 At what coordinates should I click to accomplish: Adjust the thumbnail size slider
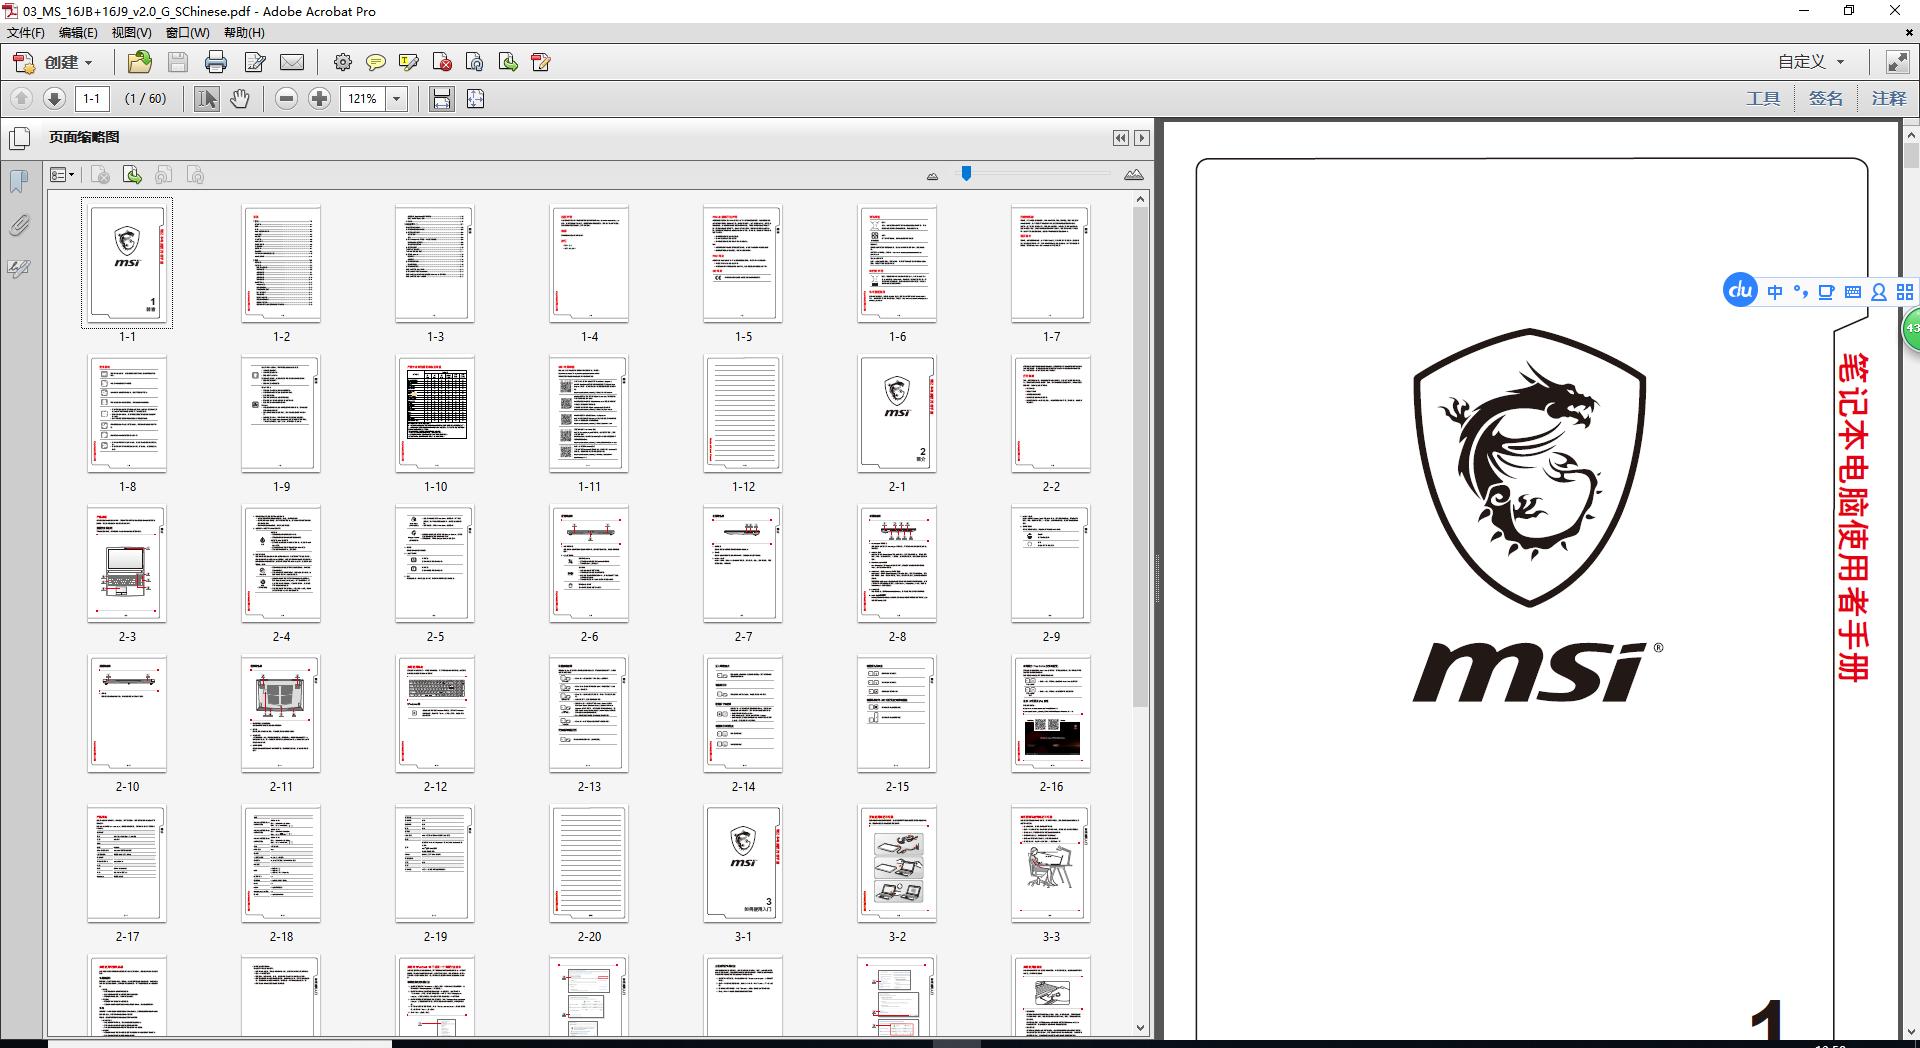[966, 174]
